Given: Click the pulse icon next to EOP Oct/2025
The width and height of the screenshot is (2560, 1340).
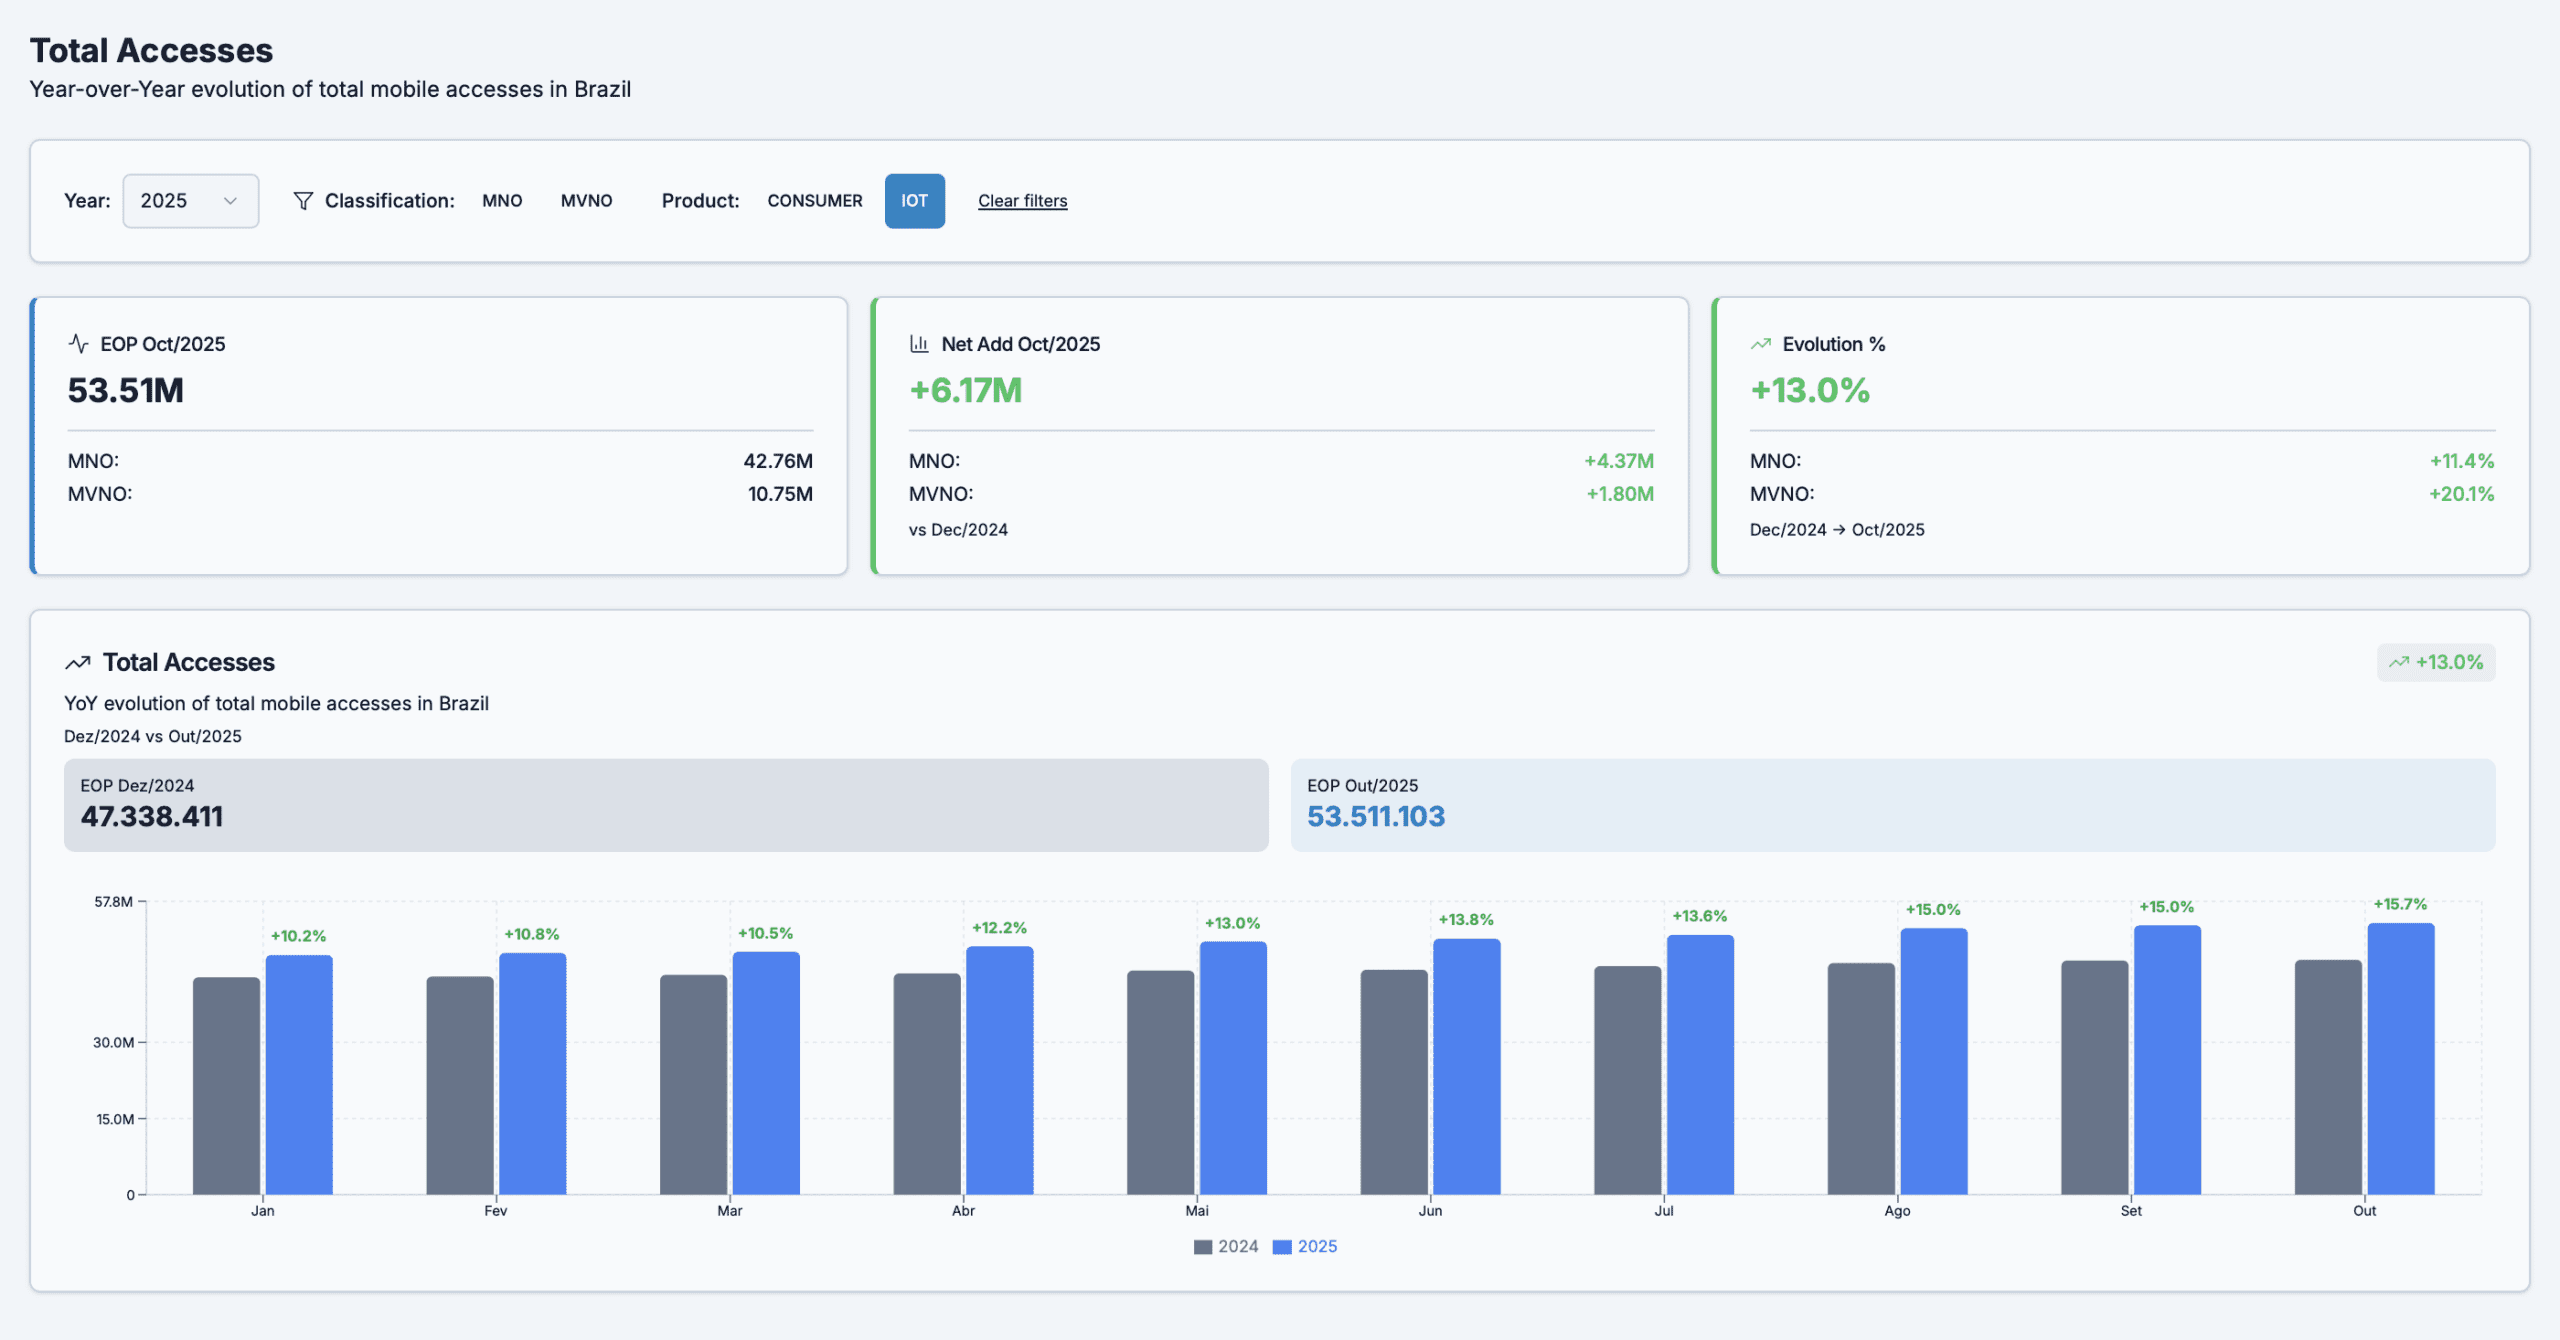Looking at the screenshot, I should [78, 344].
